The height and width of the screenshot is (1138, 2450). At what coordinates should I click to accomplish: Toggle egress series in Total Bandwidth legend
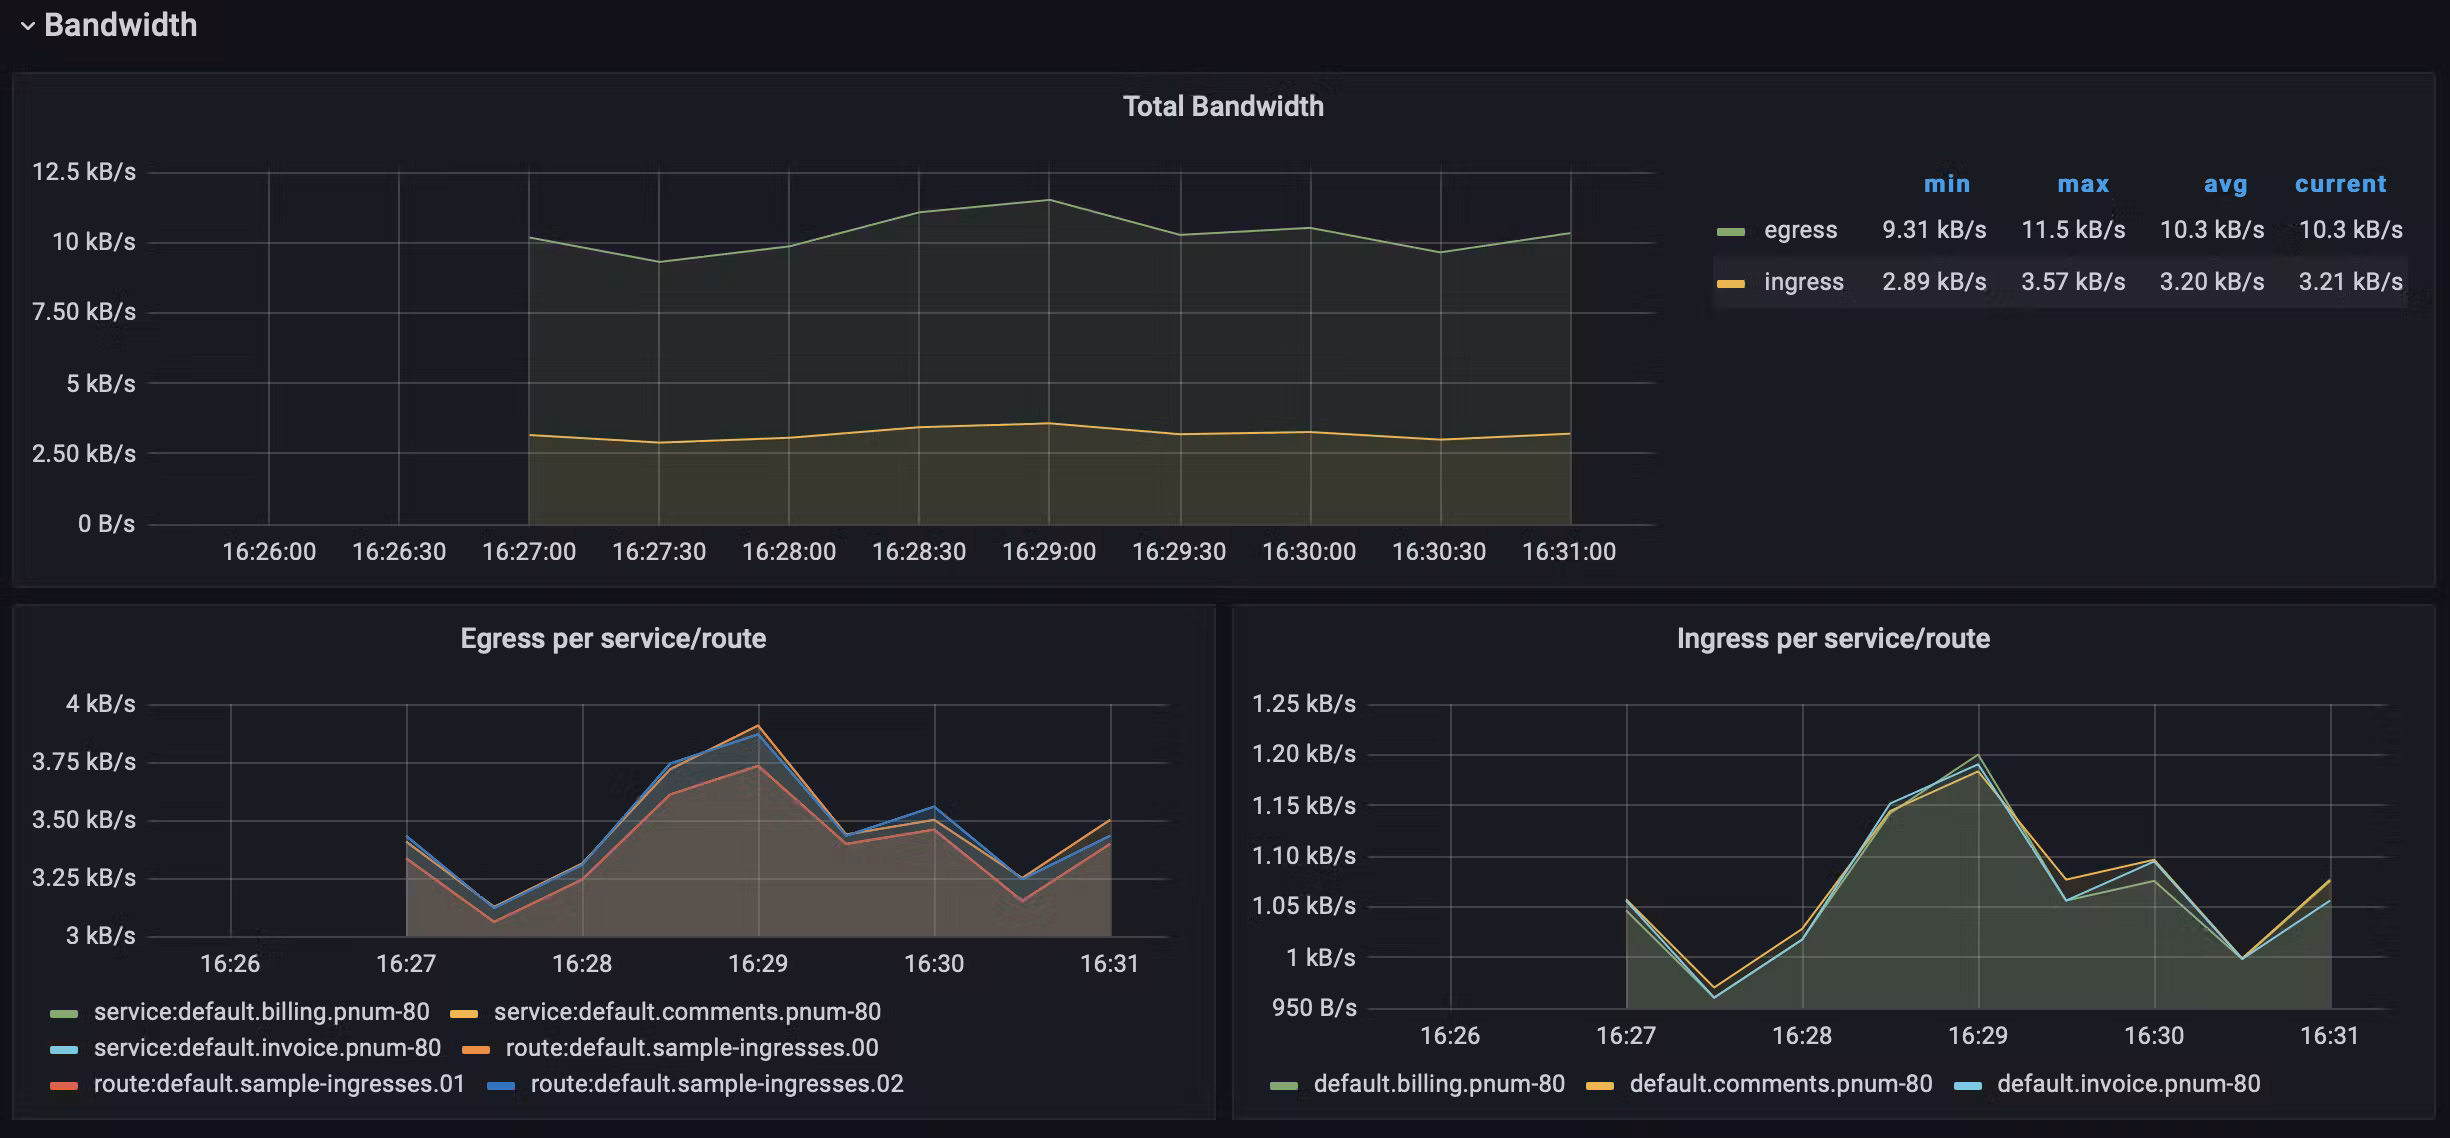(x=1800, y=230)
